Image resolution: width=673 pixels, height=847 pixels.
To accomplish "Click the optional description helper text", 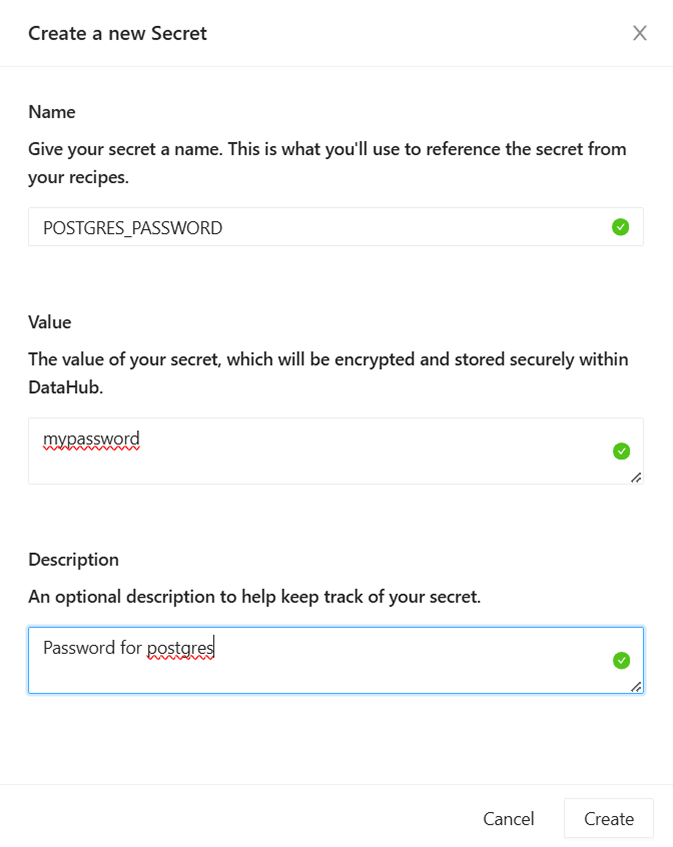I will coord(254,597).
